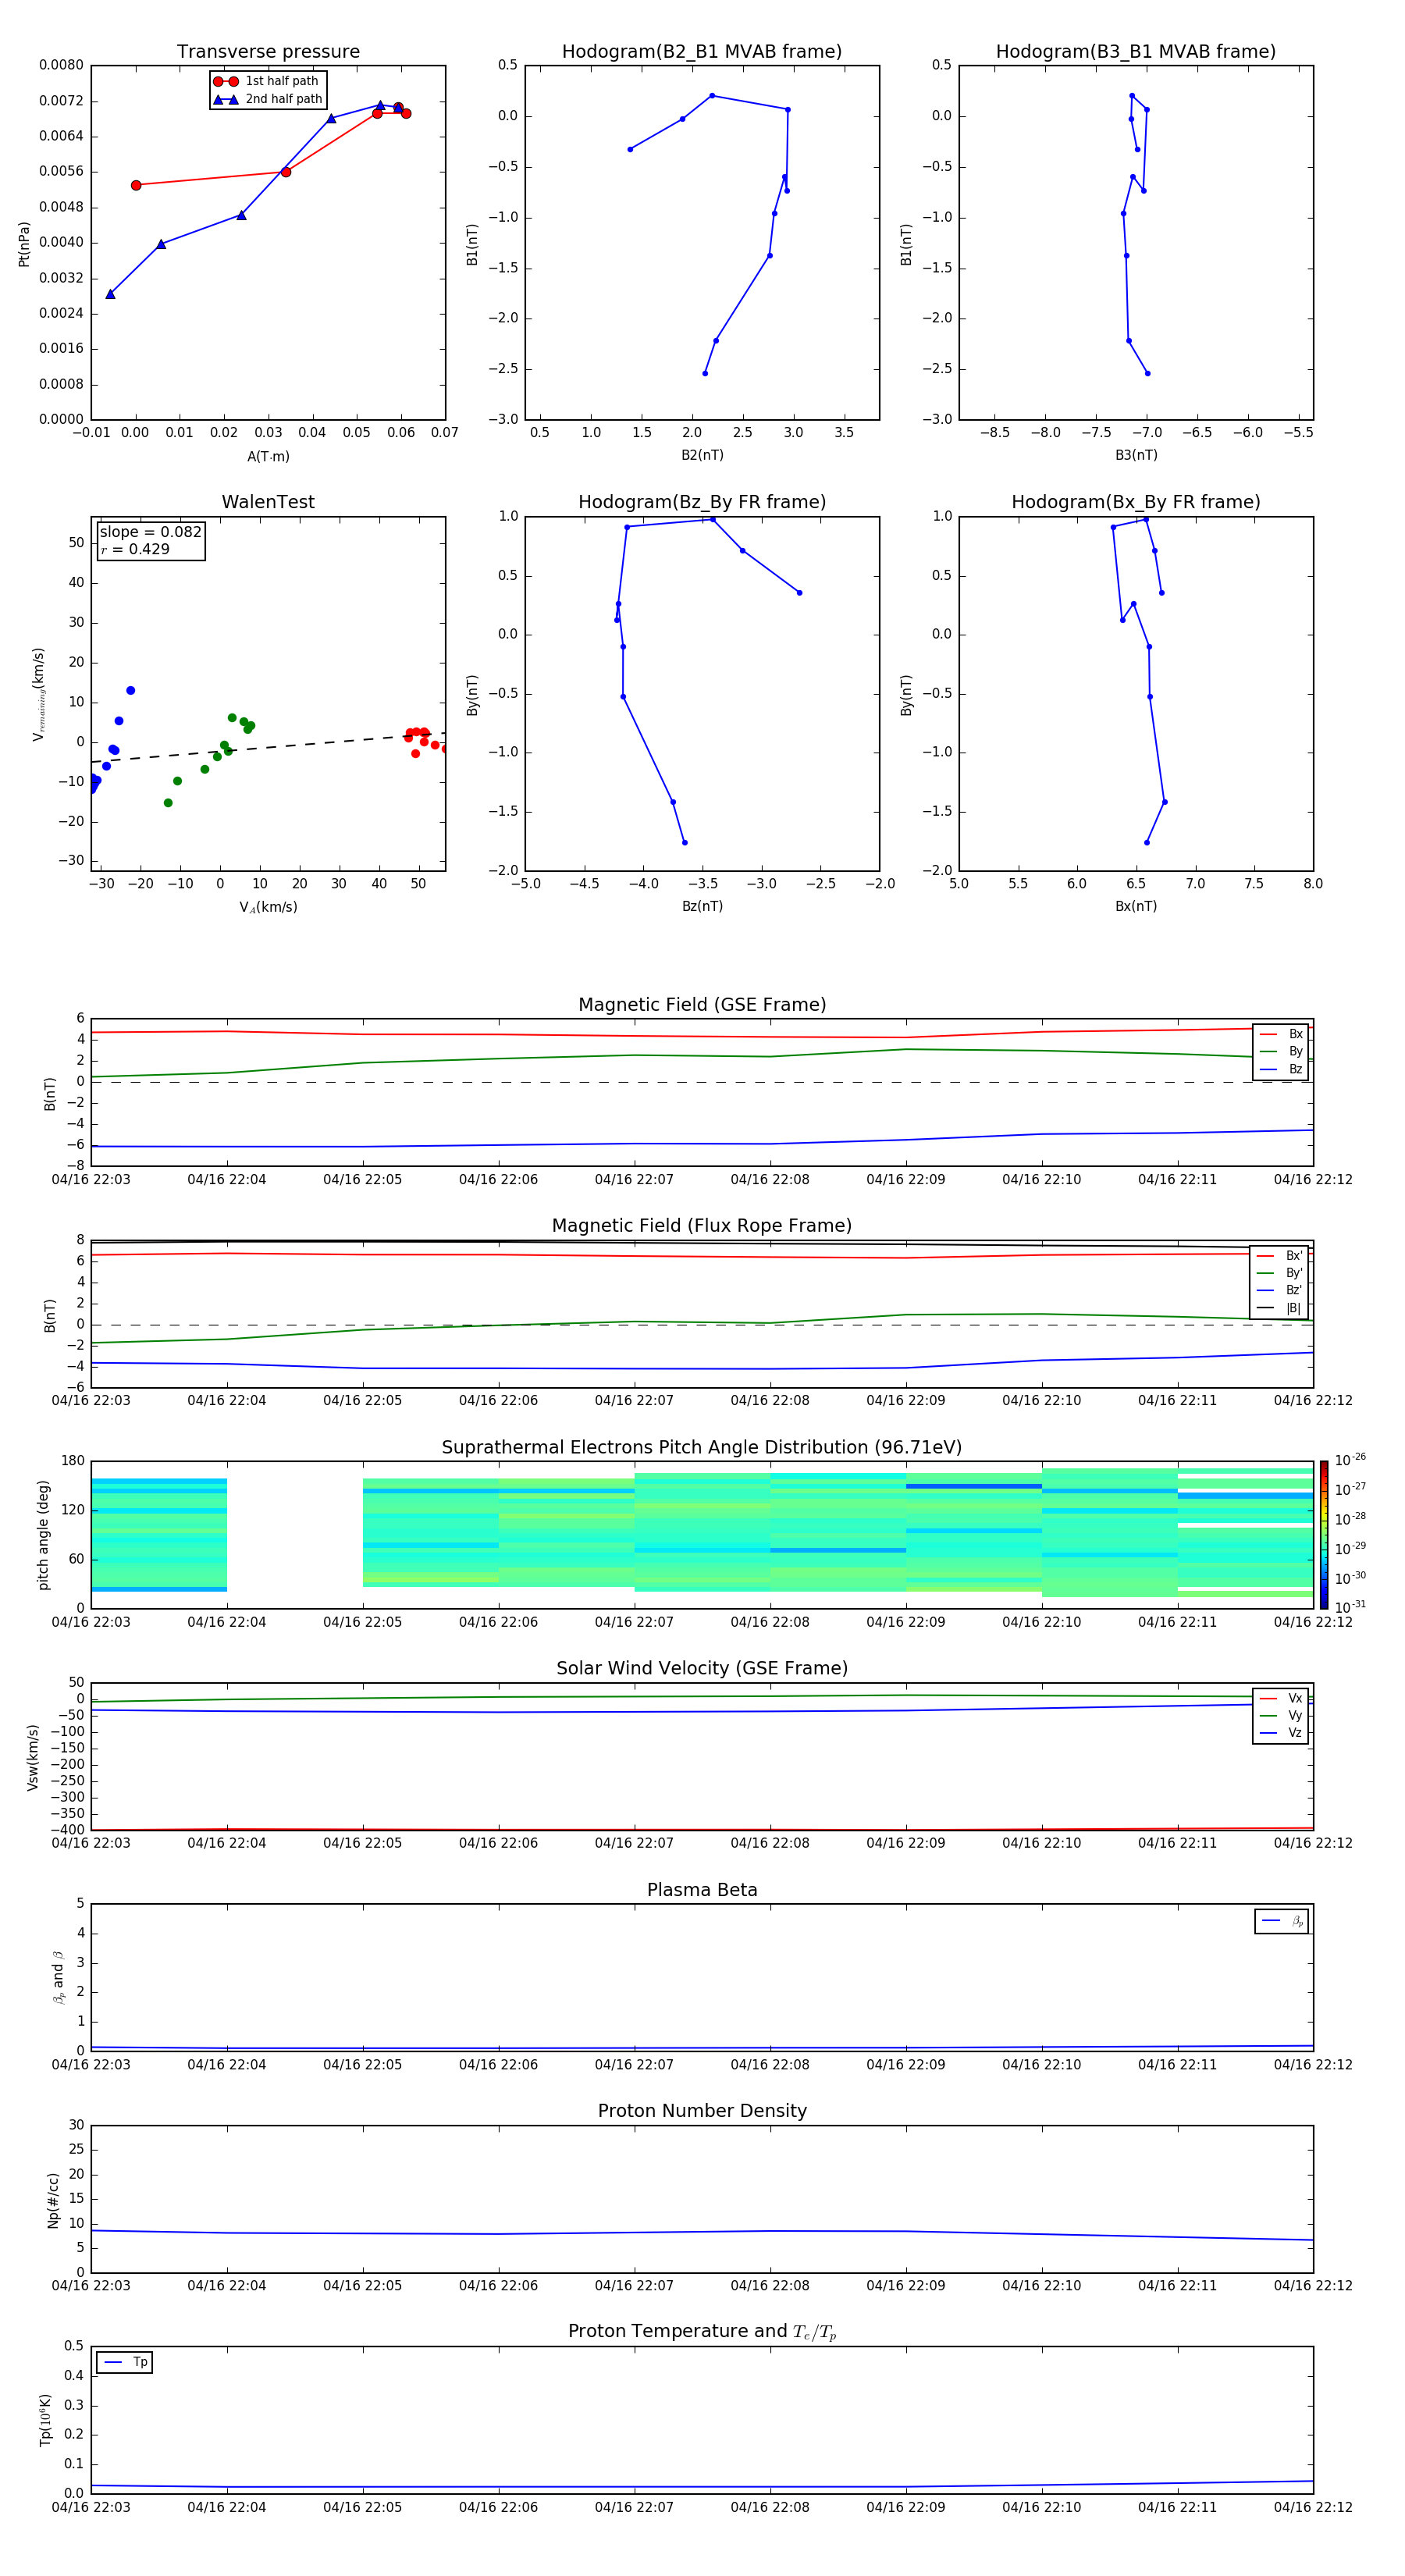Click the 'Proton Temperature and Te/Tp' title
This screenshot has width=1405, height=2576.
(702, 2332)
